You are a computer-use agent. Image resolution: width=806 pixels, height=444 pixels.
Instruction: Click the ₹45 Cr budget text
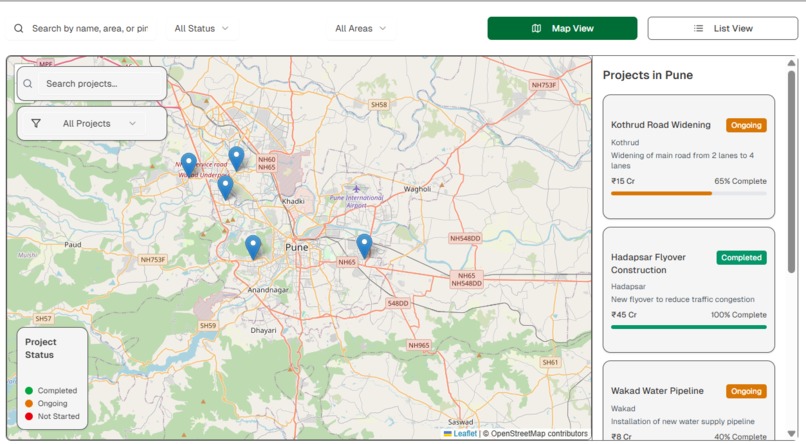624,314
